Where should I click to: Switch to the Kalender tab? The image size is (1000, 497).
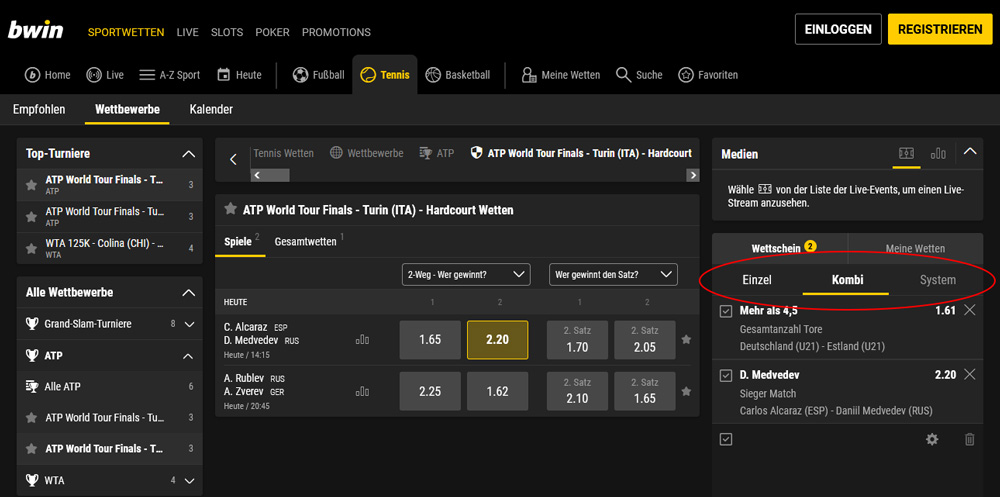(211, 109)
